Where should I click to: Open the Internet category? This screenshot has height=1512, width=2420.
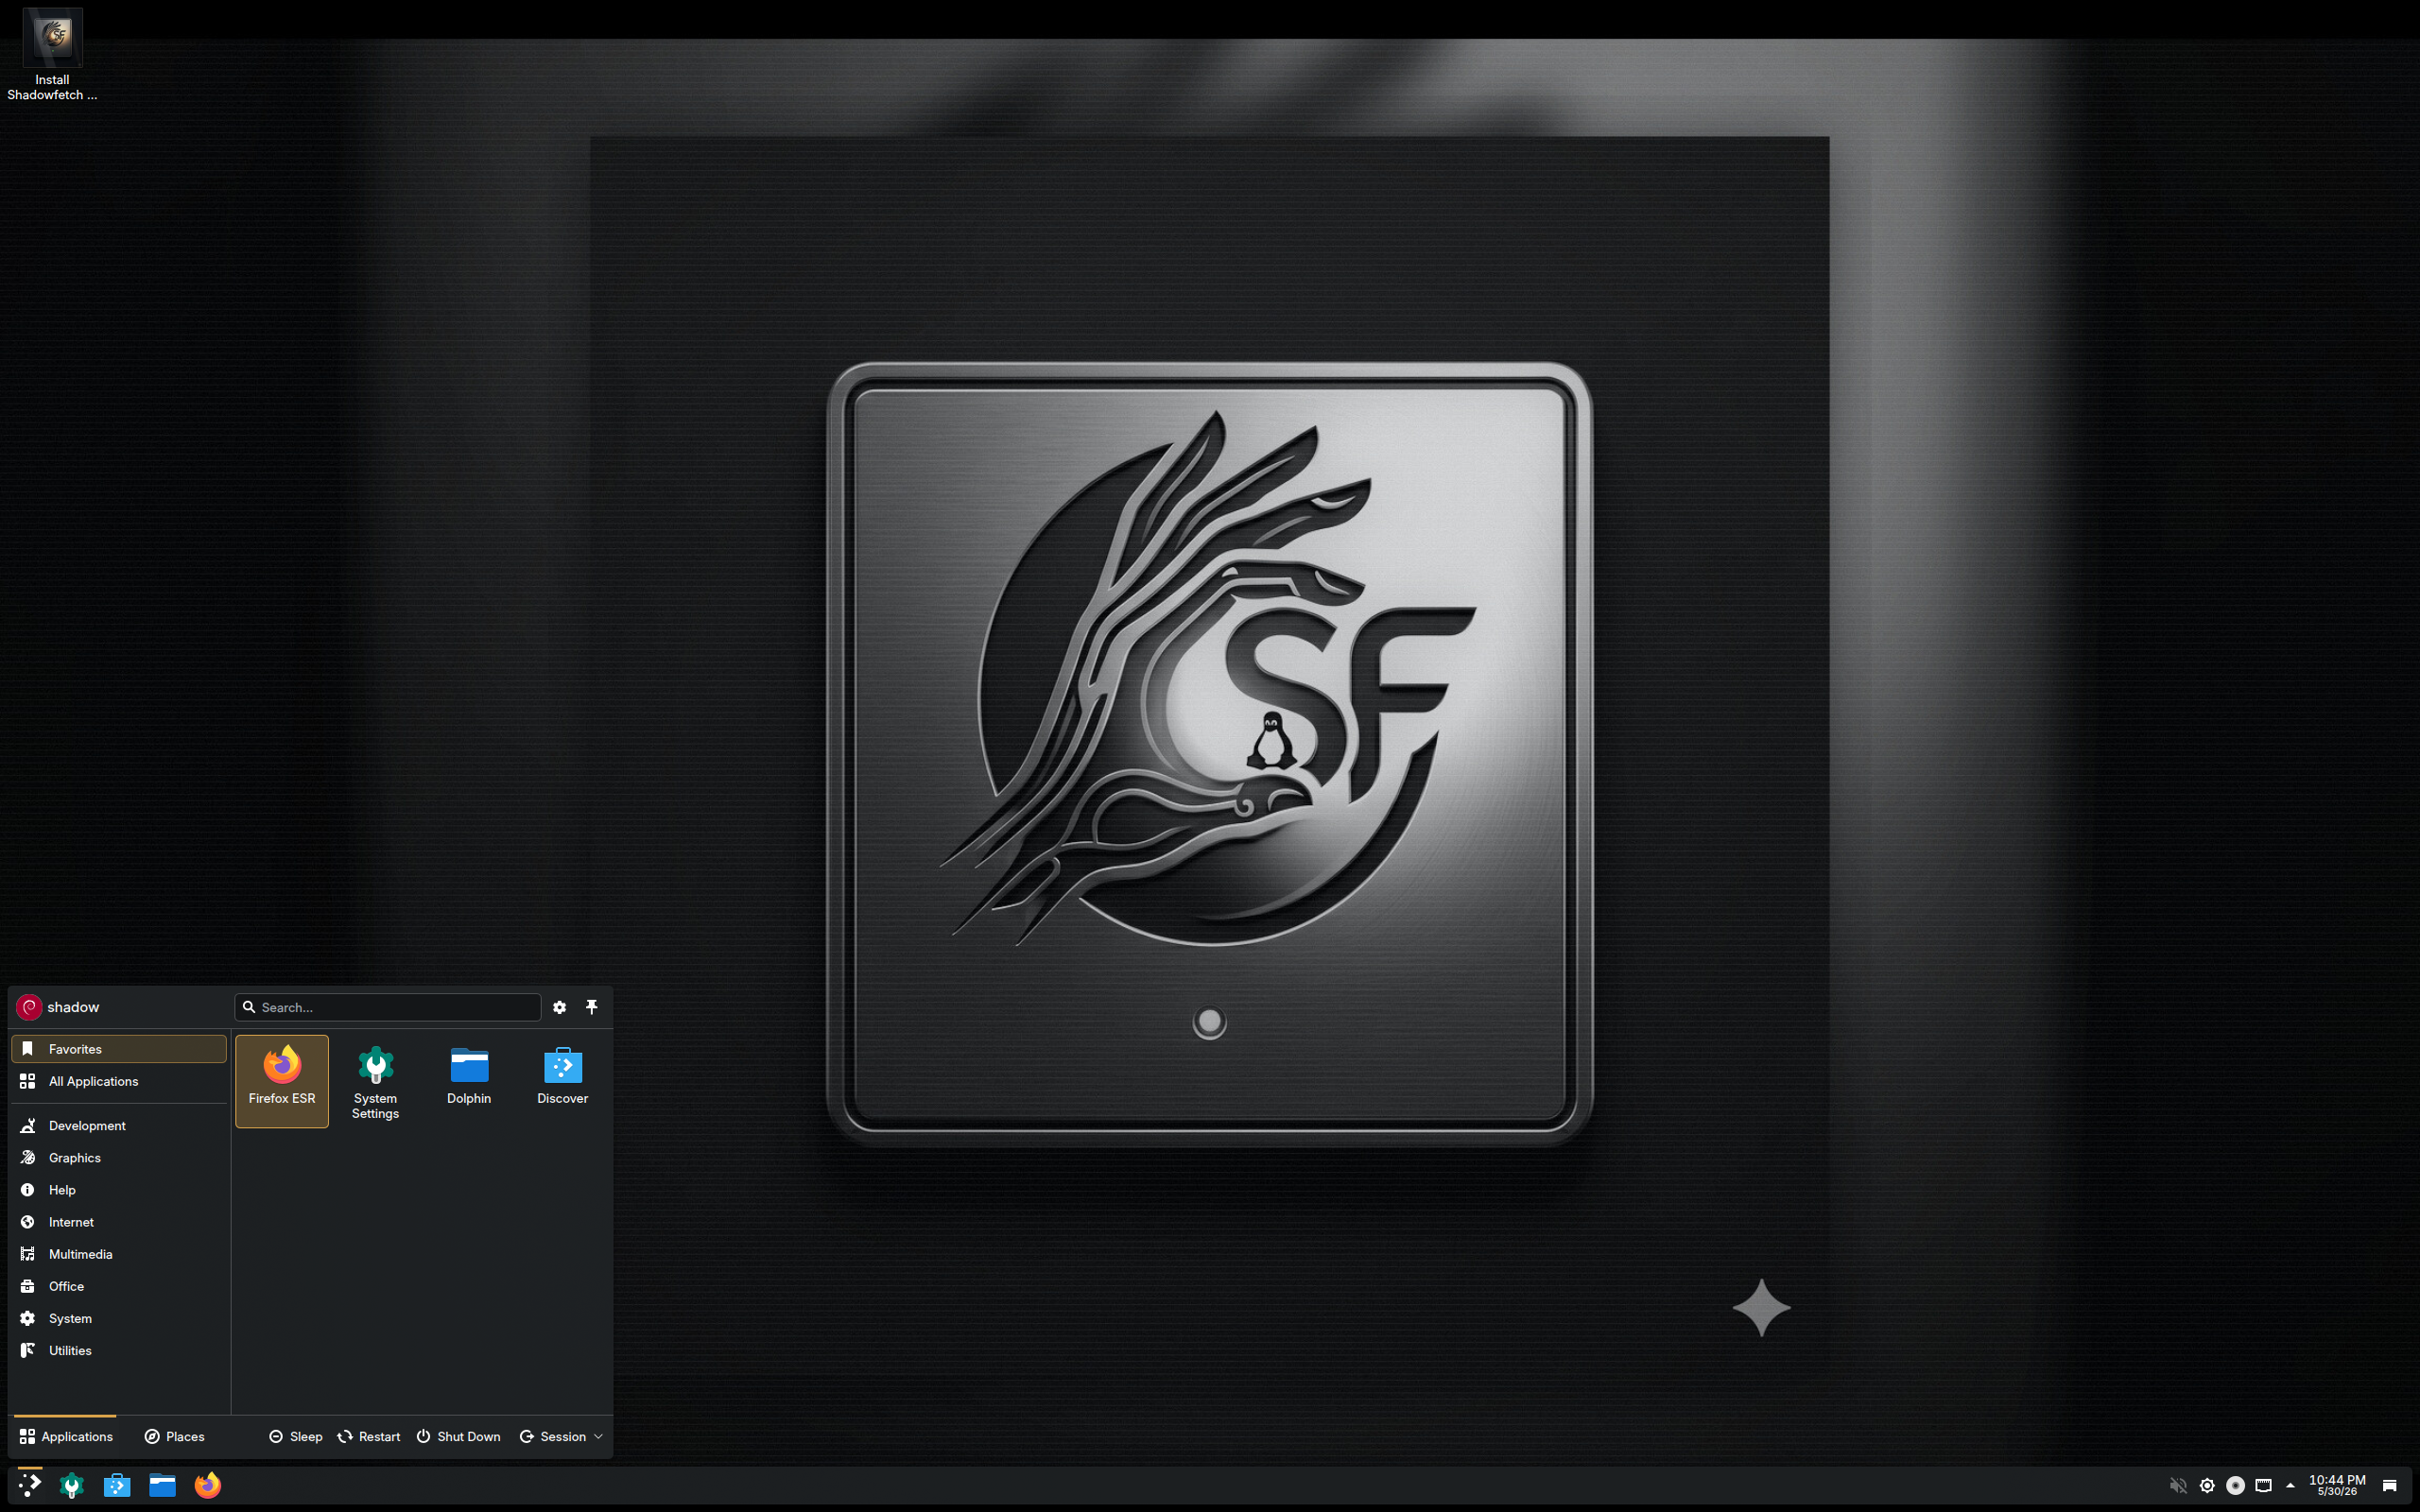pyautogui.click(x=119, y=1222)
